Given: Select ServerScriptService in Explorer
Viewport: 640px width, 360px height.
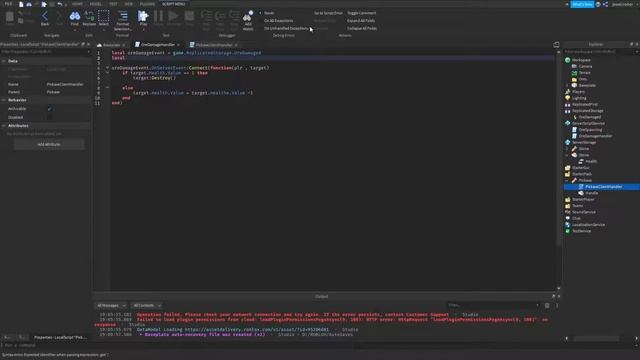Looking at the screenshot, I should (588, 123).
